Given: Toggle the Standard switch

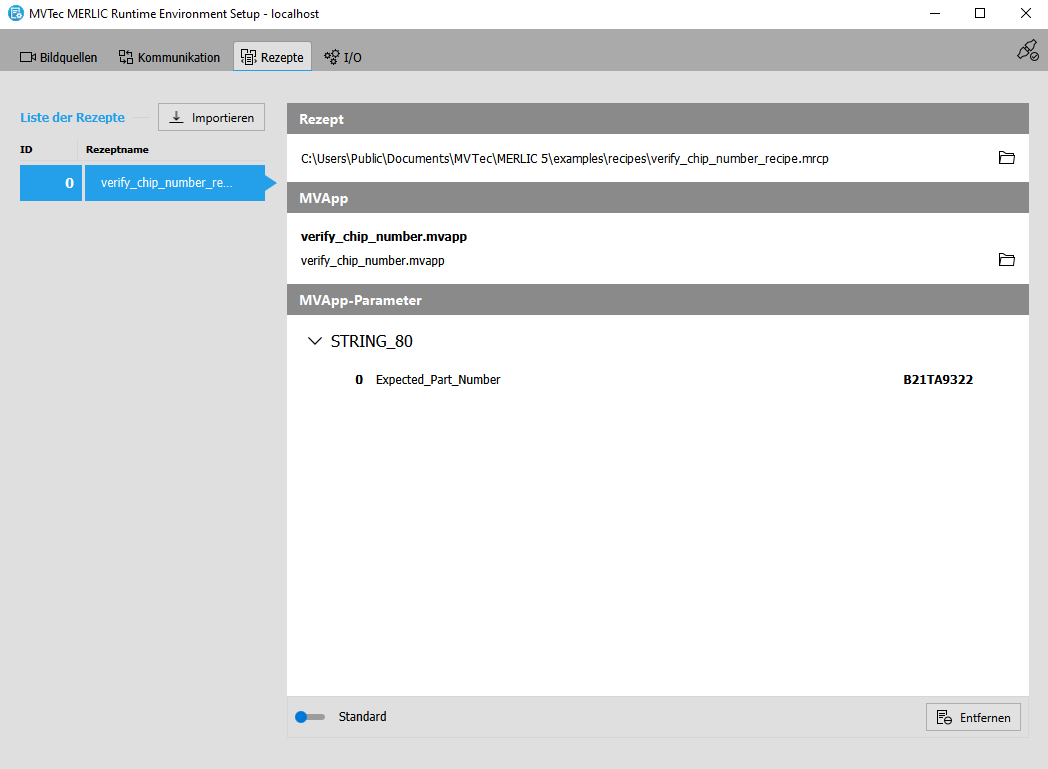Looking at the screenshot, I should point(310,717).
